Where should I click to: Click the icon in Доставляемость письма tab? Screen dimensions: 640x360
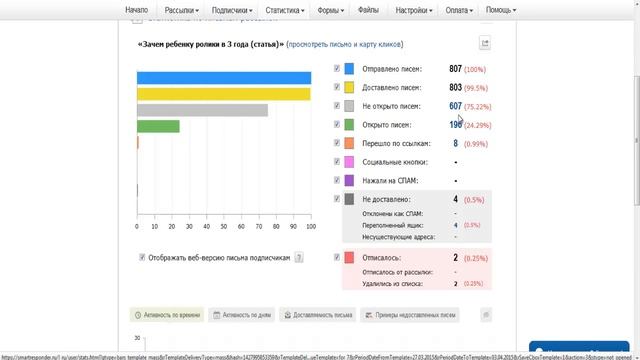[x=287, y=315]
